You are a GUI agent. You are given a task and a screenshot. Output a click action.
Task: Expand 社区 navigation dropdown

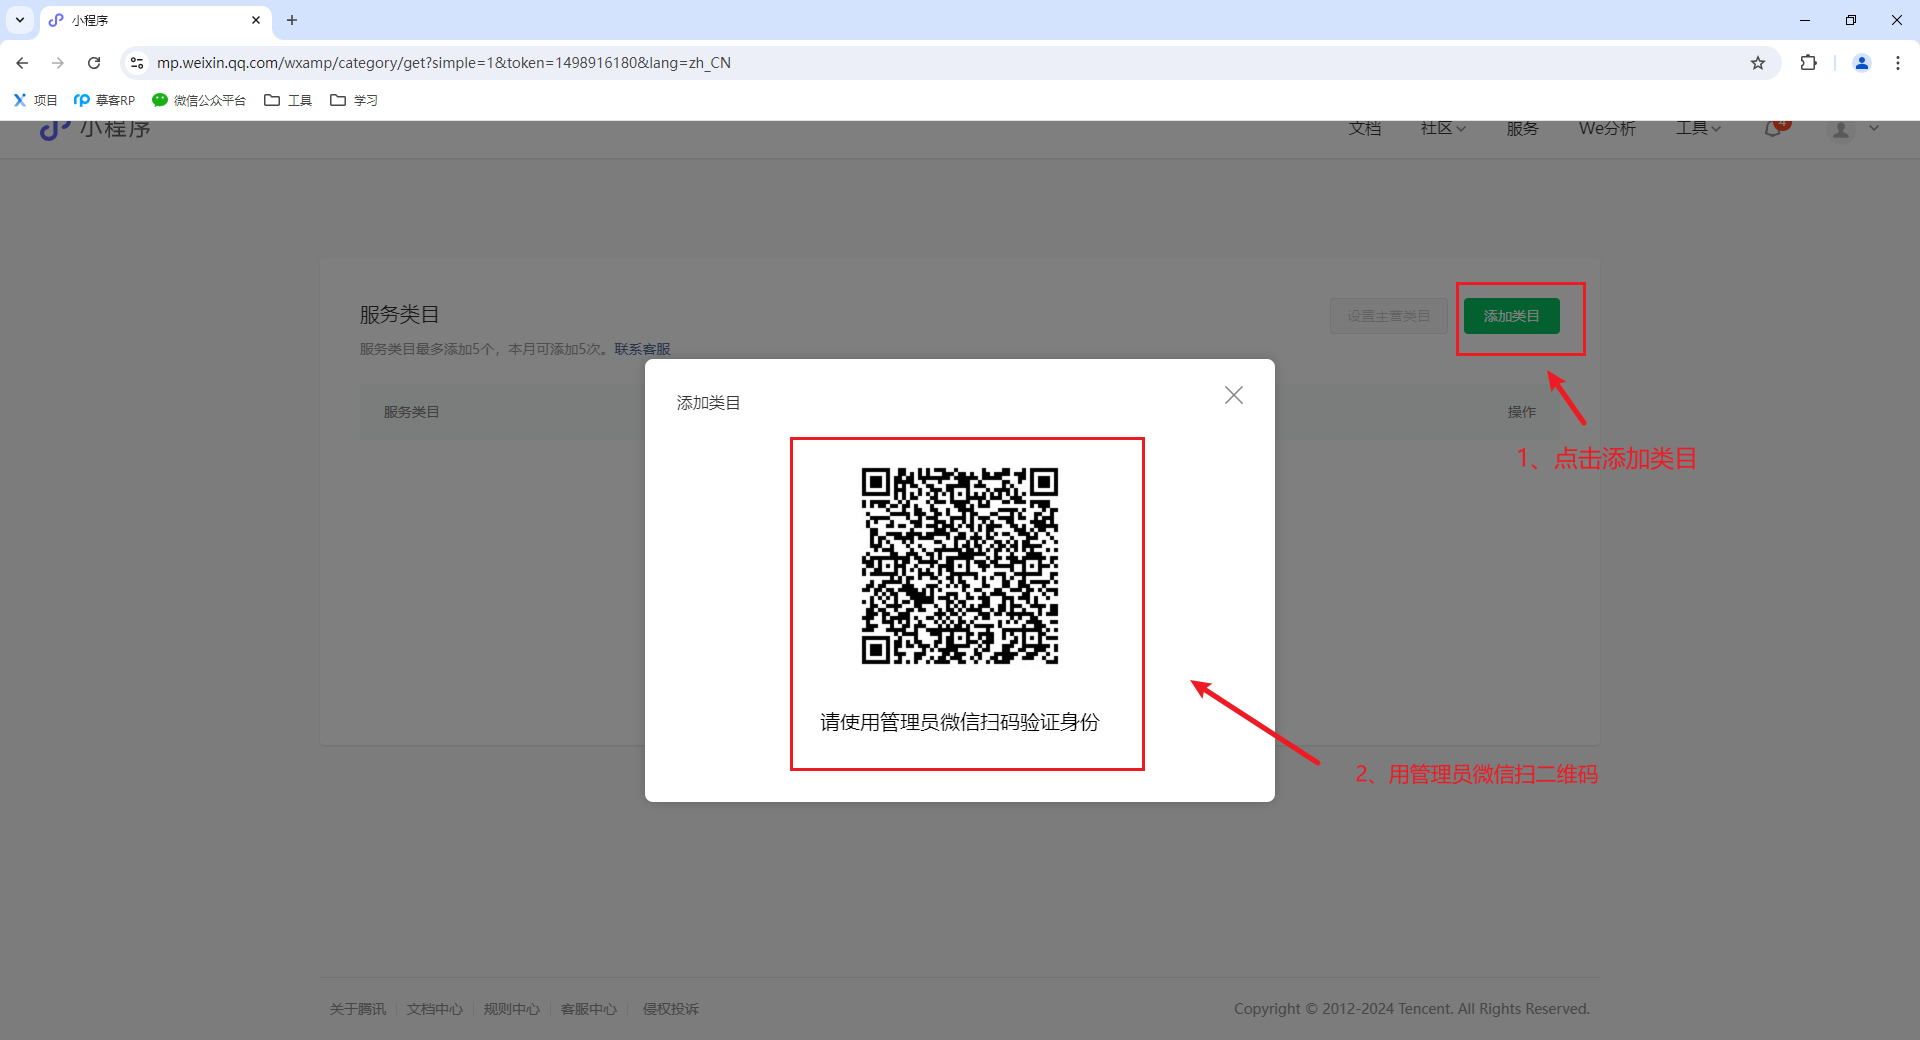(1443, 129)
